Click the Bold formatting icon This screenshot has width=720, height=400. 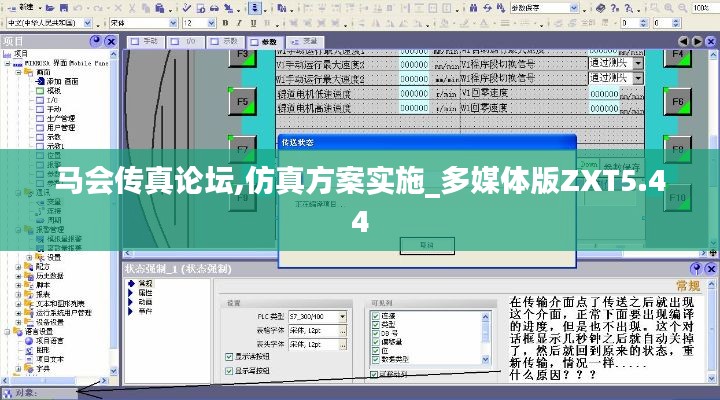[x=227, y=21]
